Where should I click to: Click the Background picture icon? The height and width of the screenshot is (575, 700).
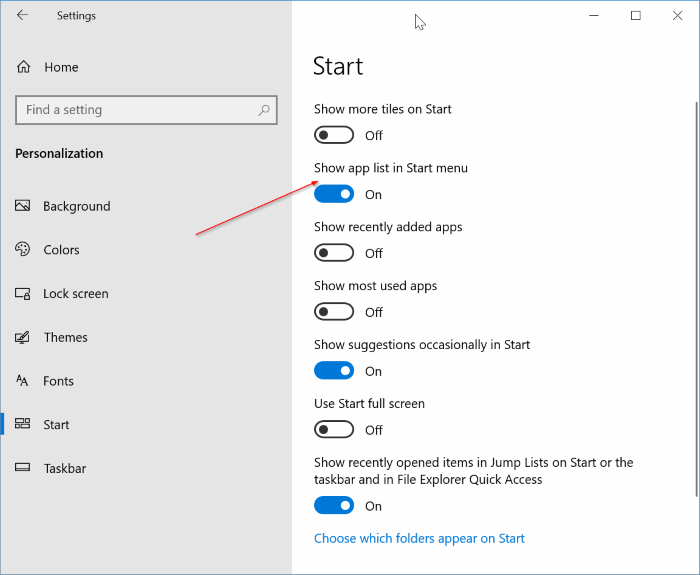pos(22,206)
